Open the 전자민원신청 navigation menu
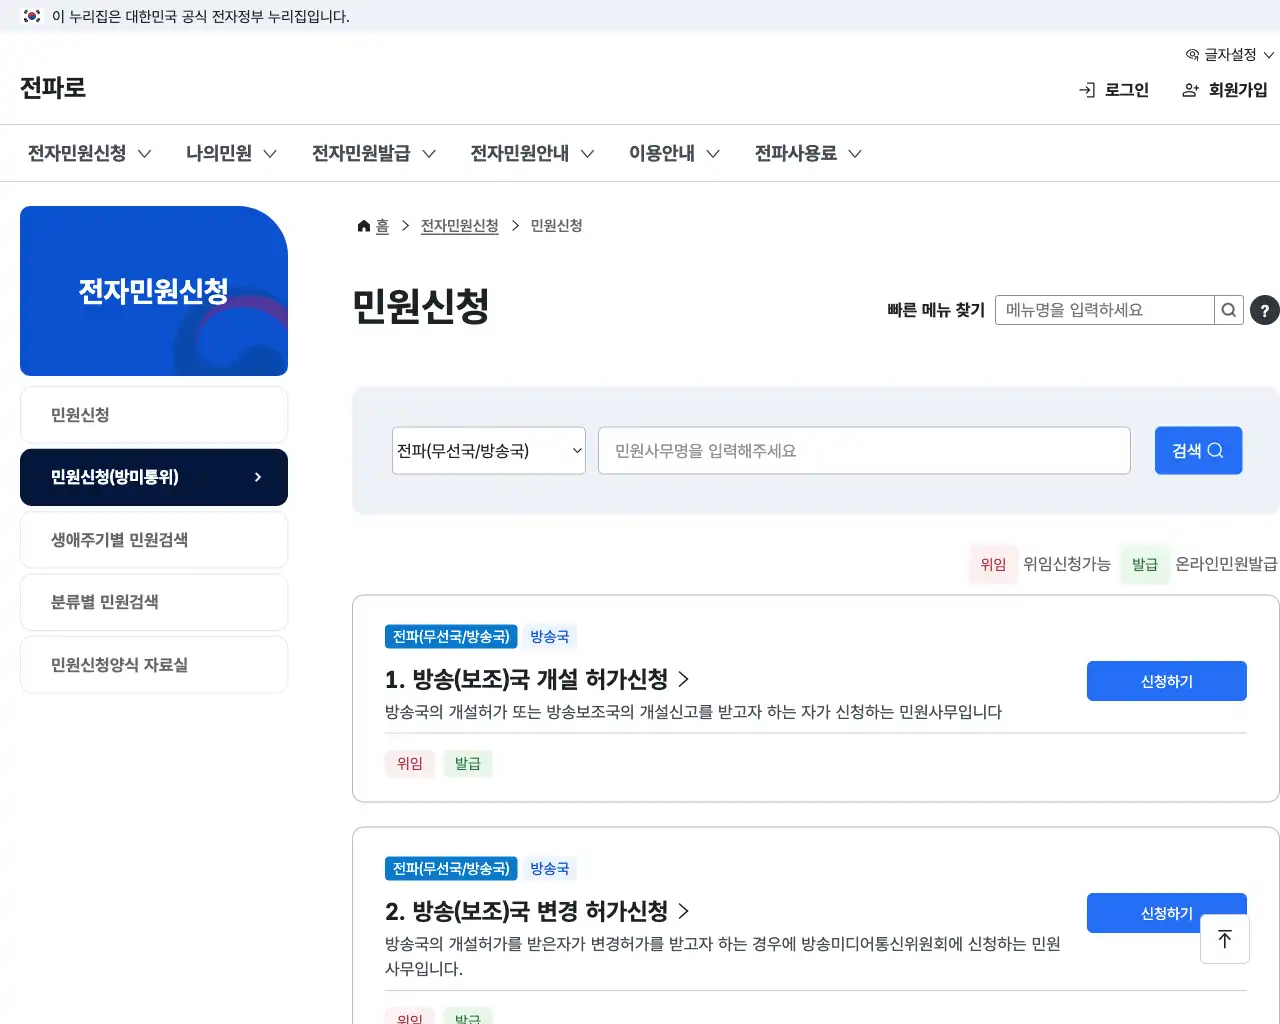The image size is (1280, 1024). 89,153
